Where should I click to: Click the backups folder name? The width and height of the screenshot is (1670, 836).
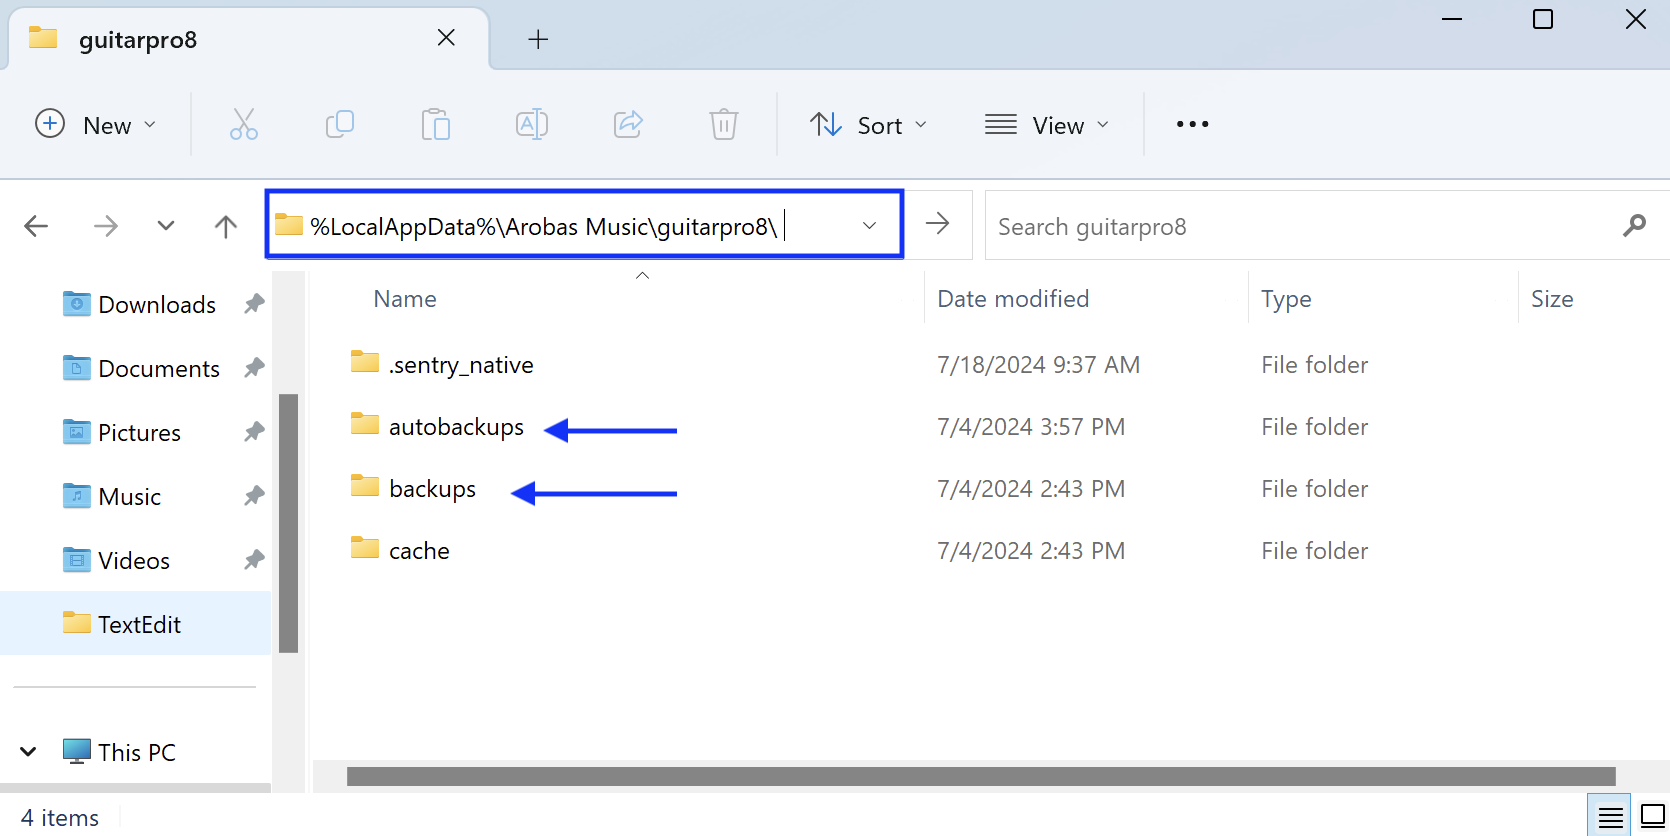(x=432, y=489)
